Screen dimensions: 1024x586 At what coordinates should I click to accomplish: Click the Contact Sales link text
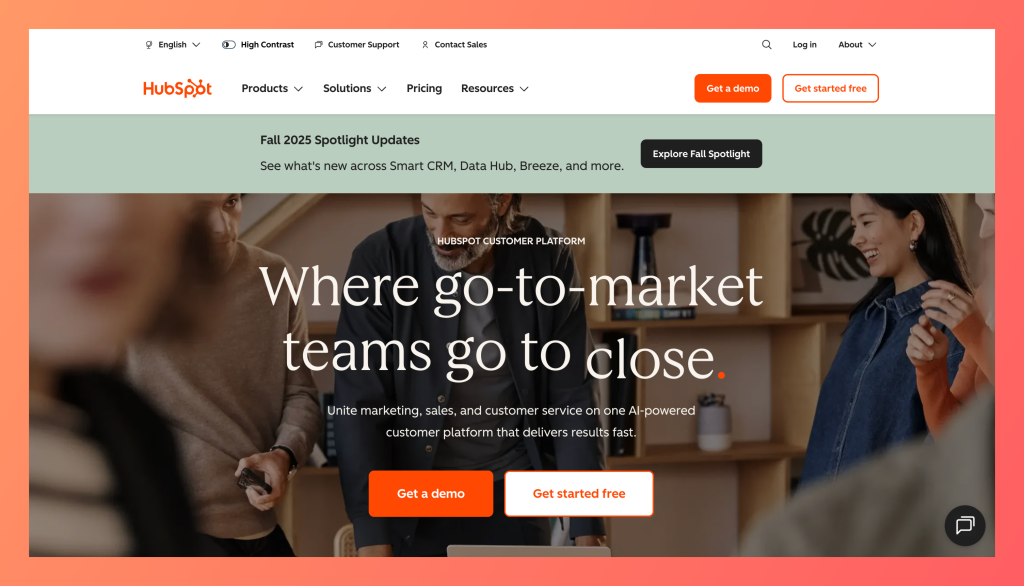tap(460, 44)
